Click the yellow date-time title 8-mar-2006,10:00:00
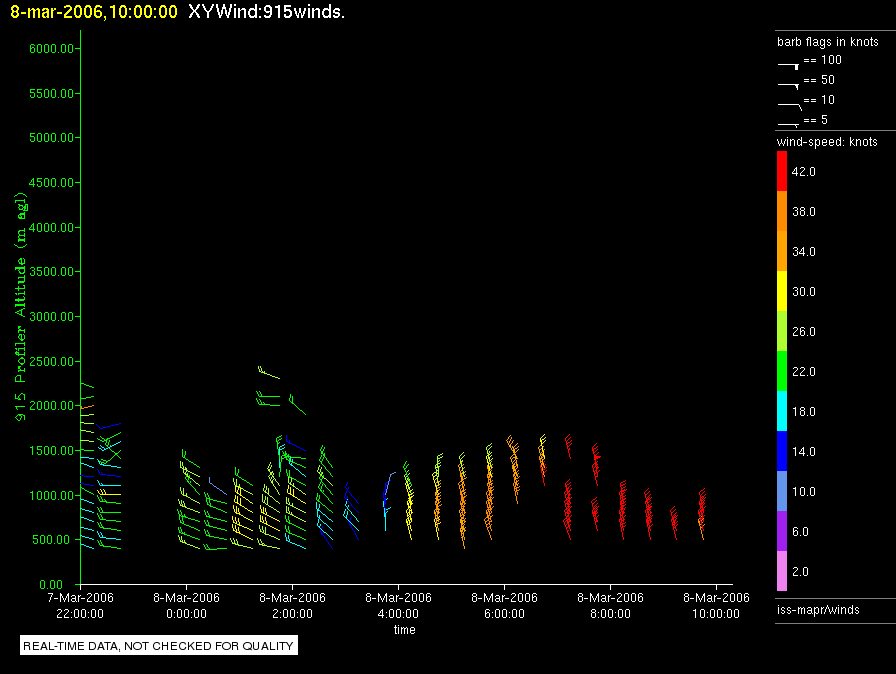896x674 pixels. (x=94, y=12)
